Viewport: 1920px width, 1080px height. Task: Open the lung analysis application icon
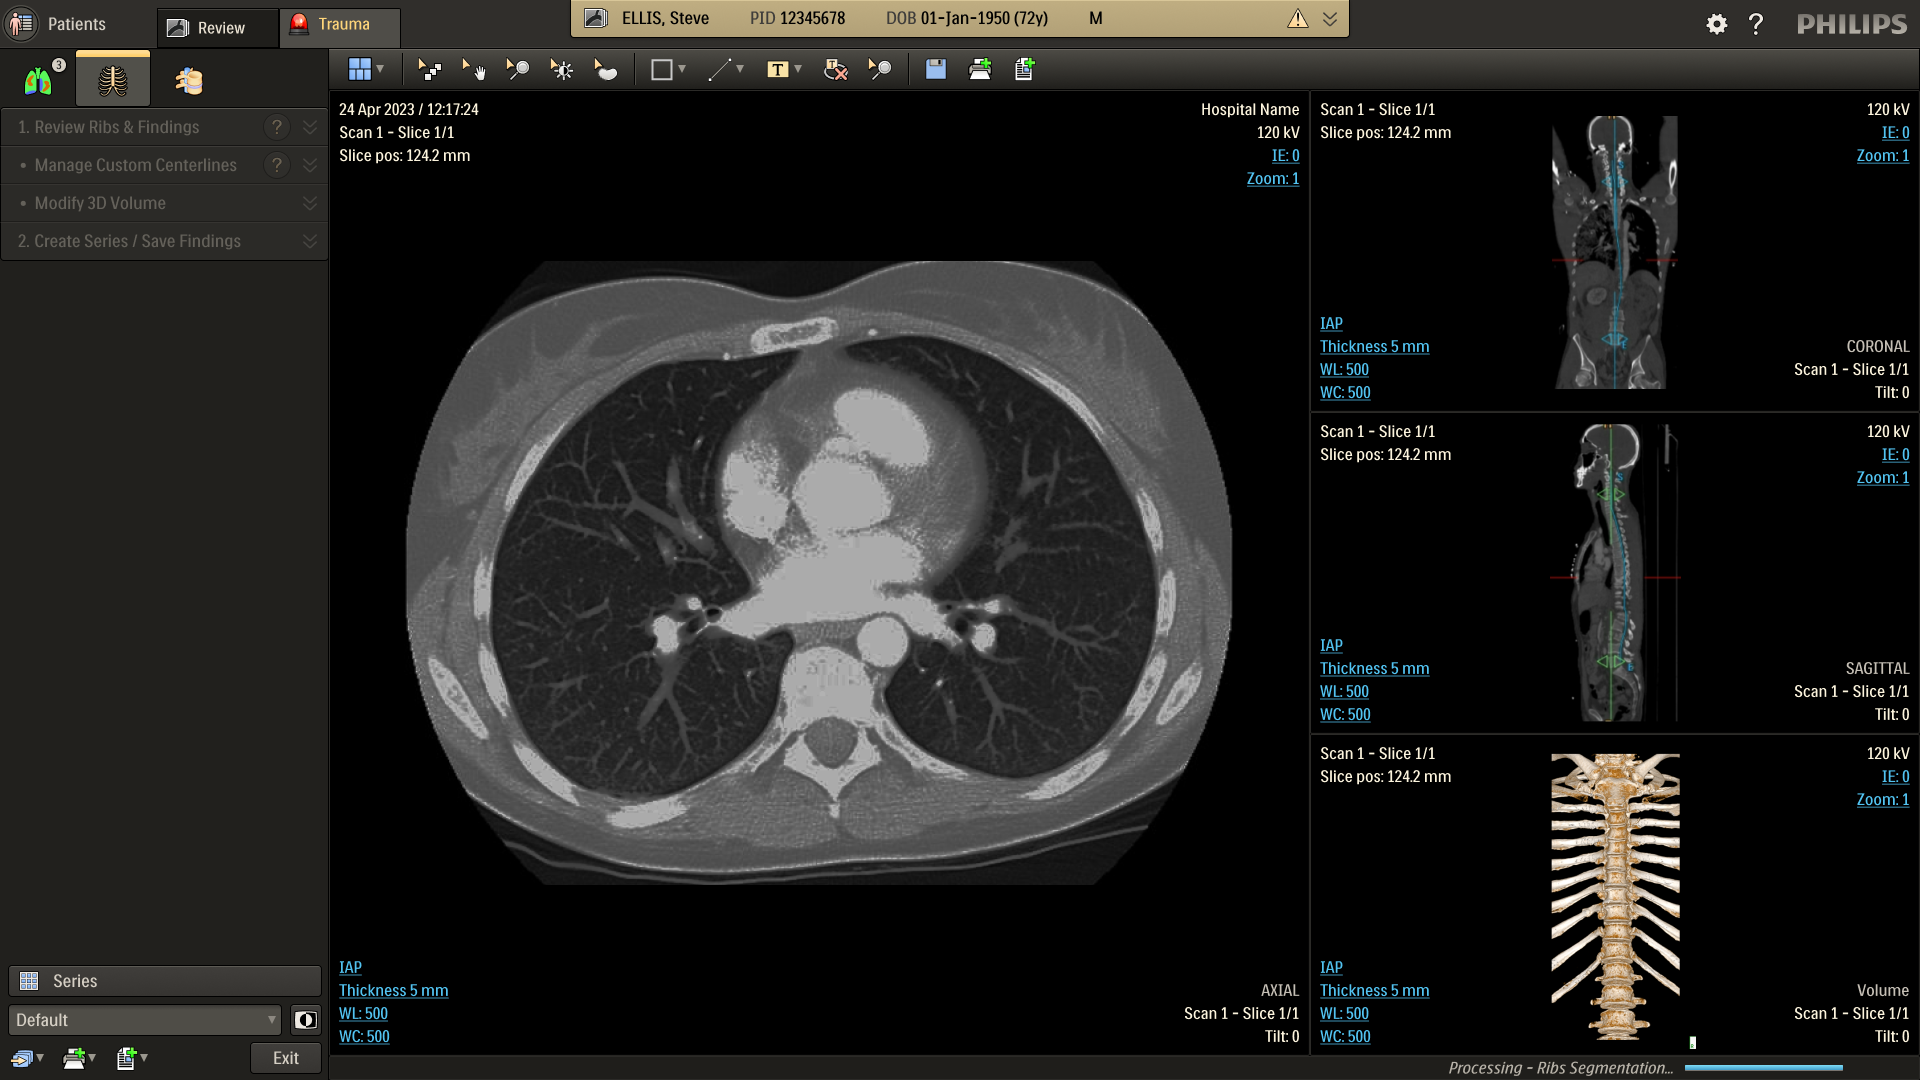click(38, 80)
